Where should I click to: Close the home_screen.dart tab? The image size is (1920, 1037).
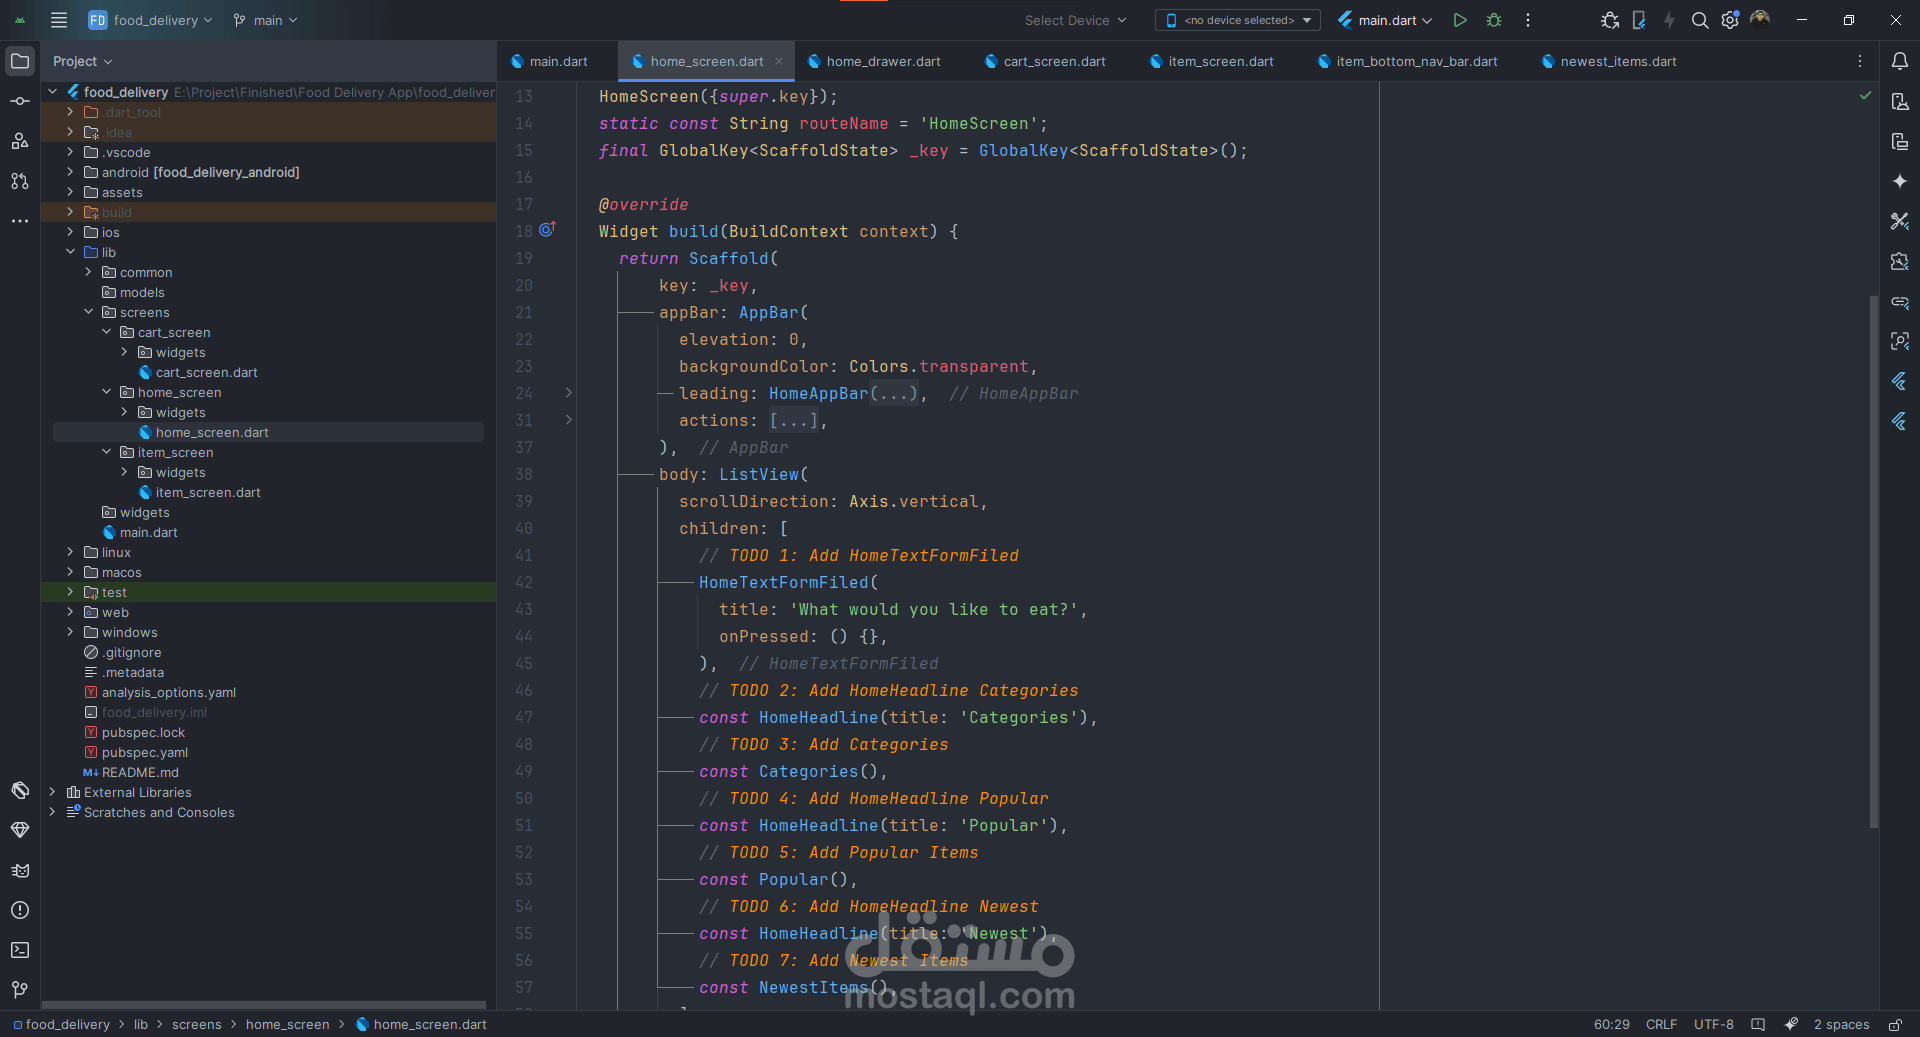tap(779, 61)
